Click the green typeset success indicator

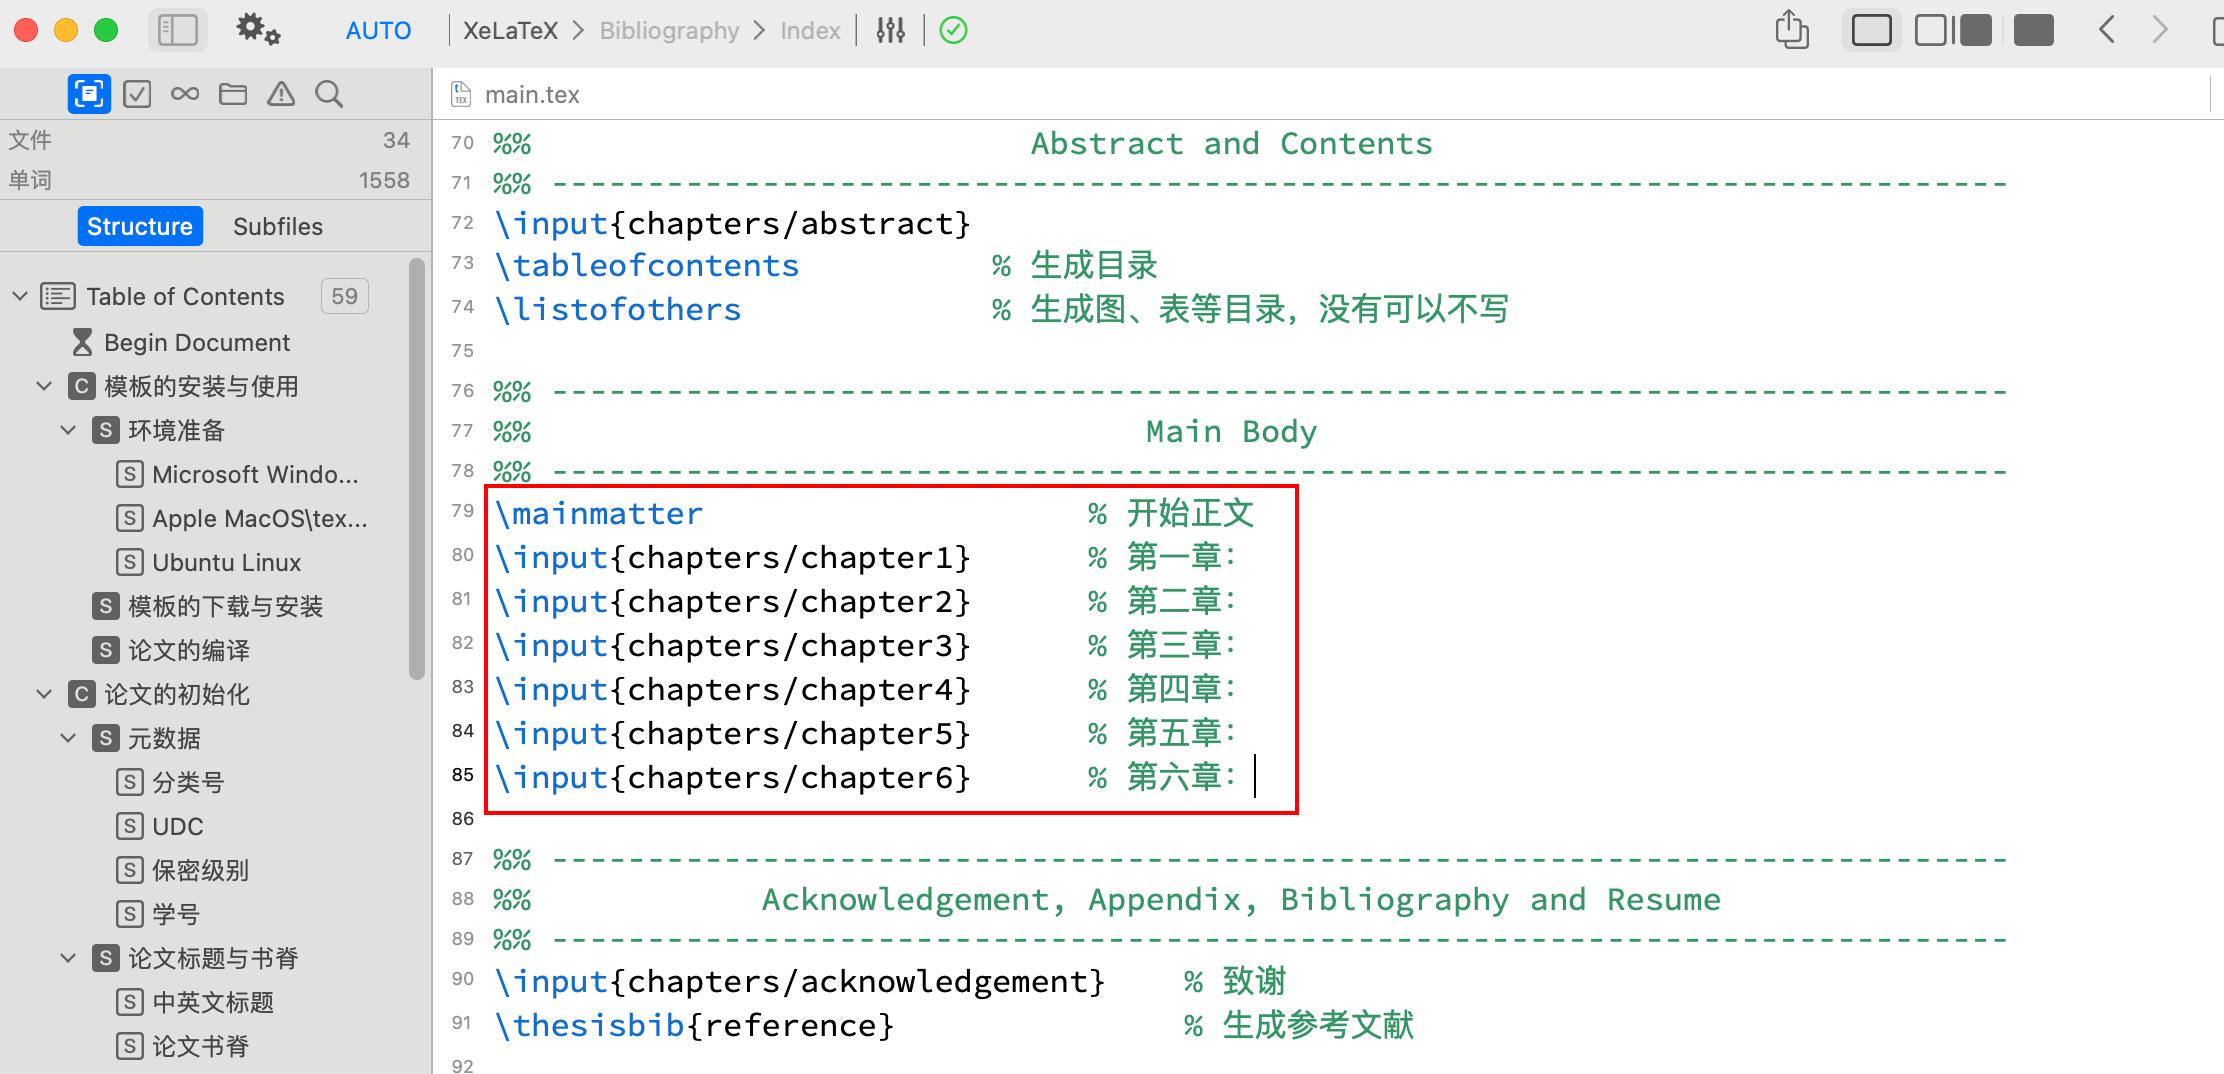click(x=952, y=30)
